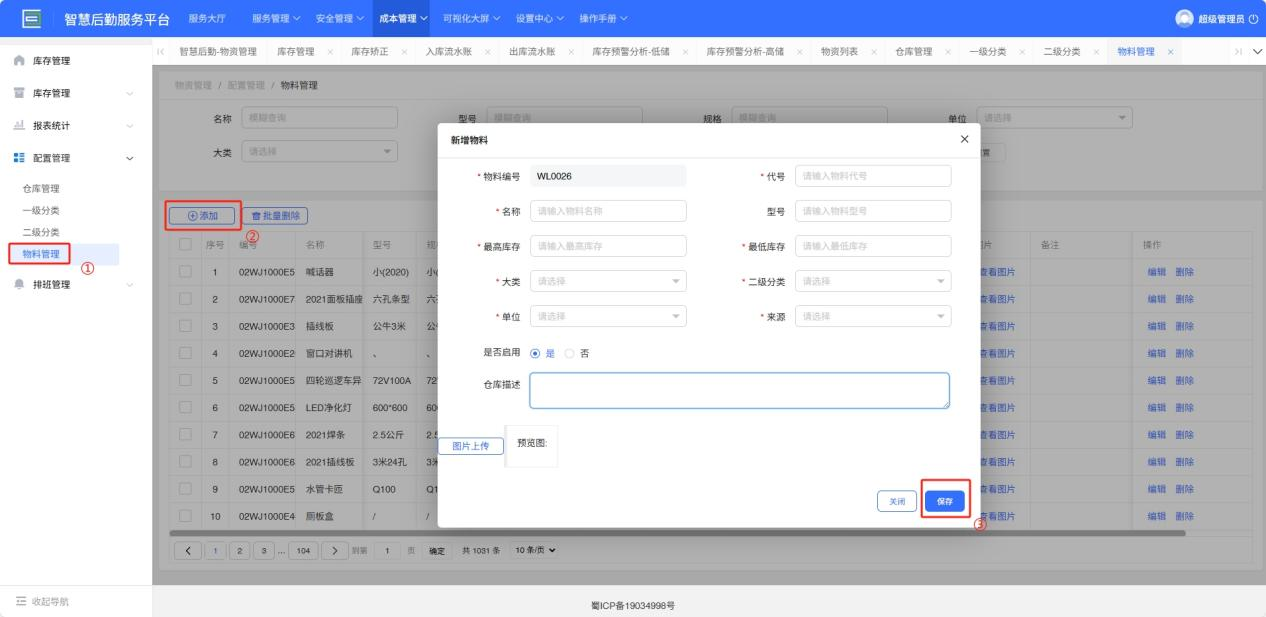Open the 来源 dropdown in the dialog

point(873,316)
